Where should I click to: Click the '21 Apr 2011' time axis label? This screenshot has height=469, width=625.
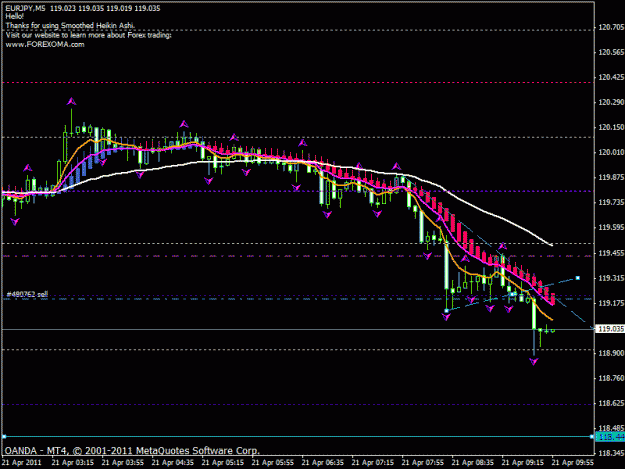pos(22,463)
